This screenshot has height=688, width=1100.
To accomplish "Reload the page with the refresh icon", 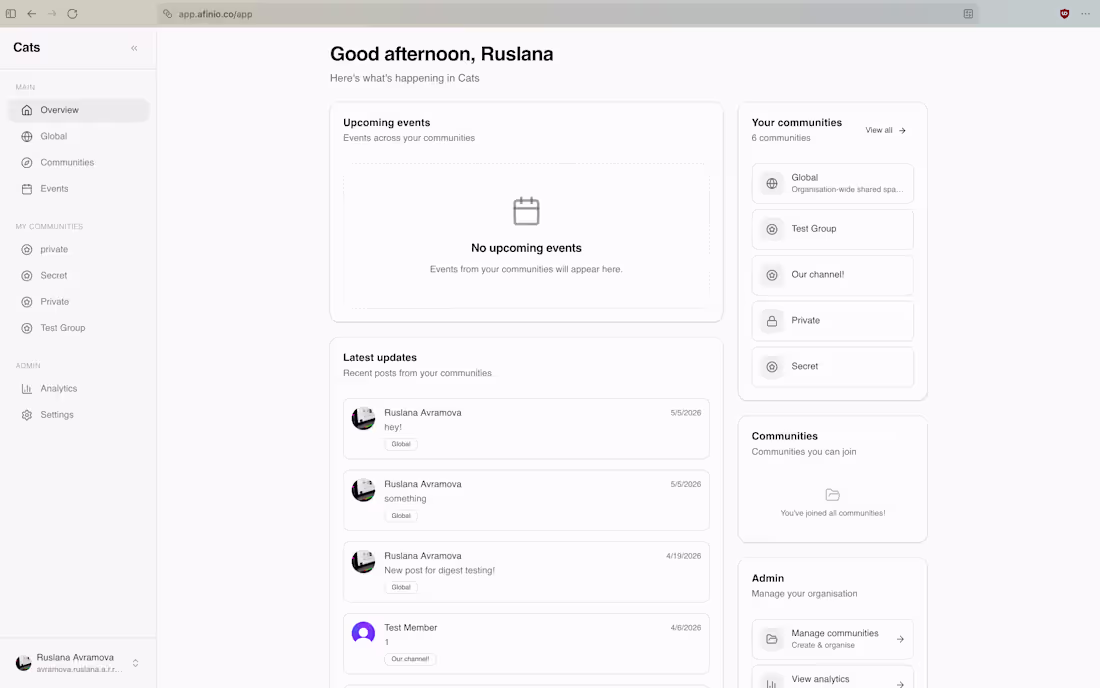I will click(72, 13).
